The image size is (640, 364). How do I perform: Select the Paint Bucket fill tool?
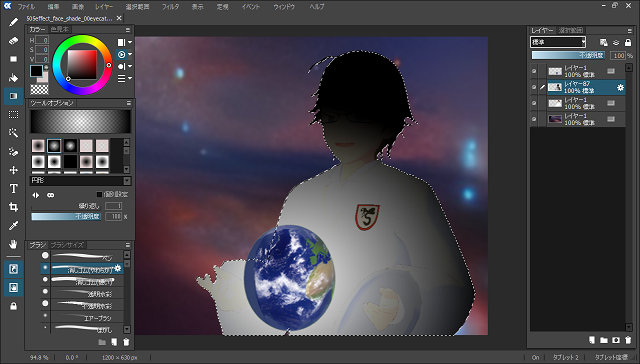[x=13, y=78]
